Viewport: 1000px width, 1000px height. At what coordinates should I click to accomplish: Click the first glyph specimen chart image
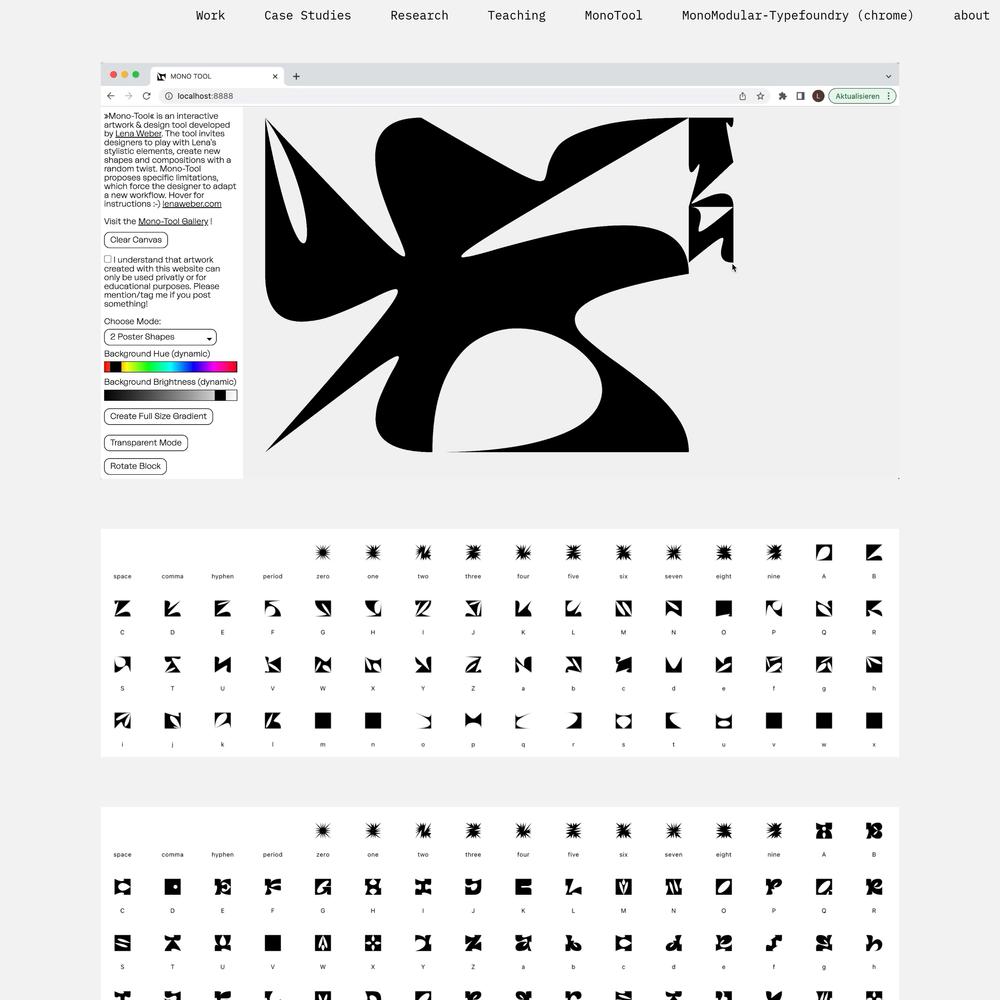500,643
